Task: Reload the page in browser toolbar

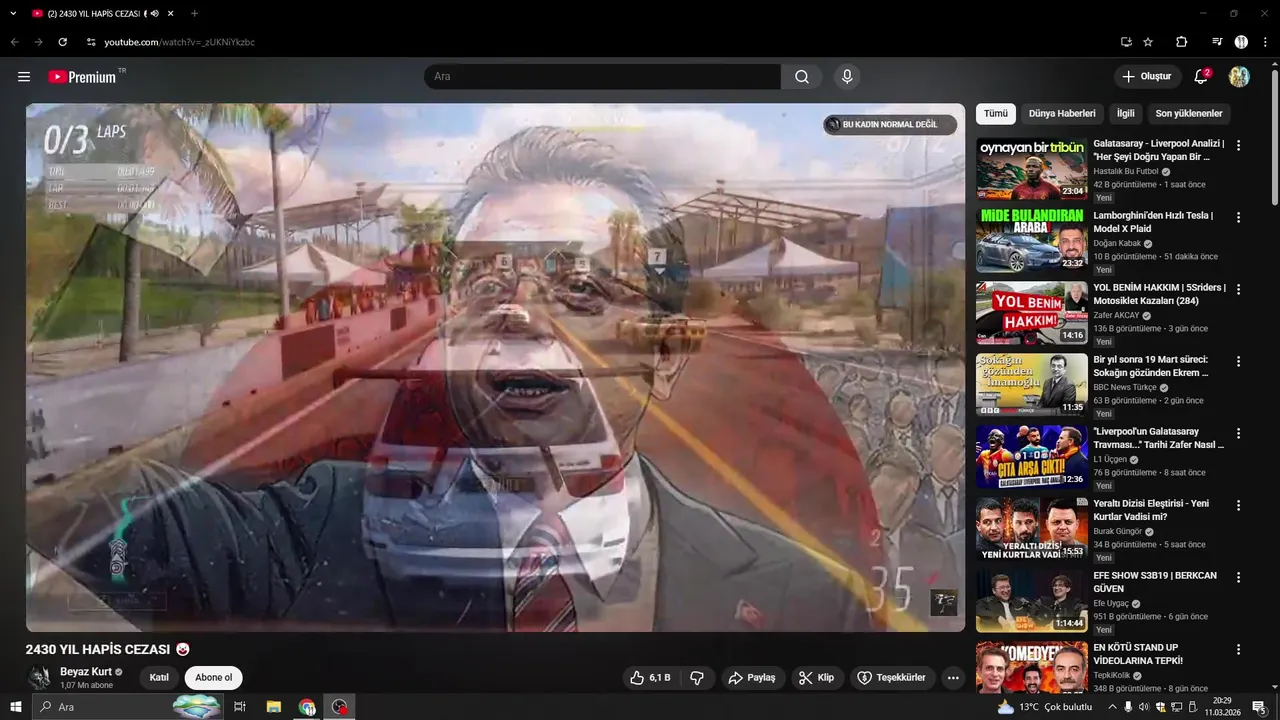Action: 63,42
